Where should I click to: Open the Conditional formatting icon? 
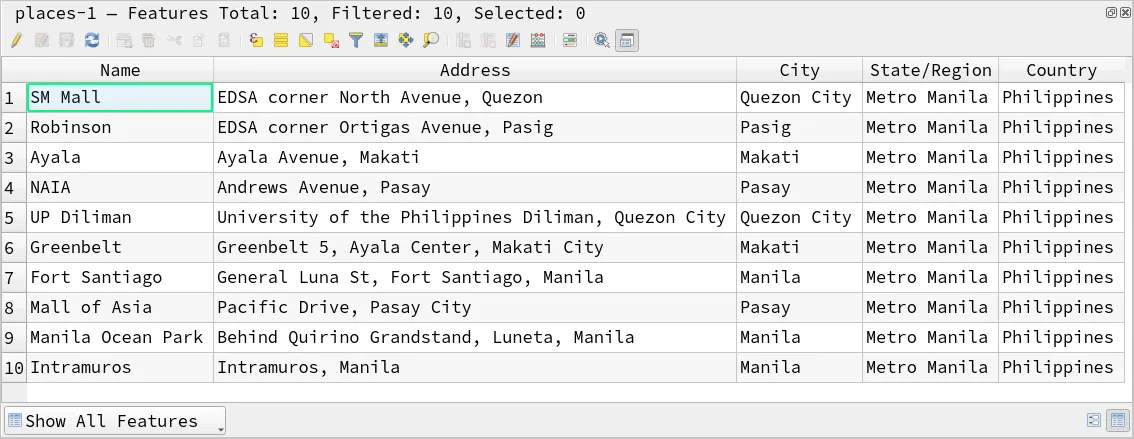pos(570,41)
